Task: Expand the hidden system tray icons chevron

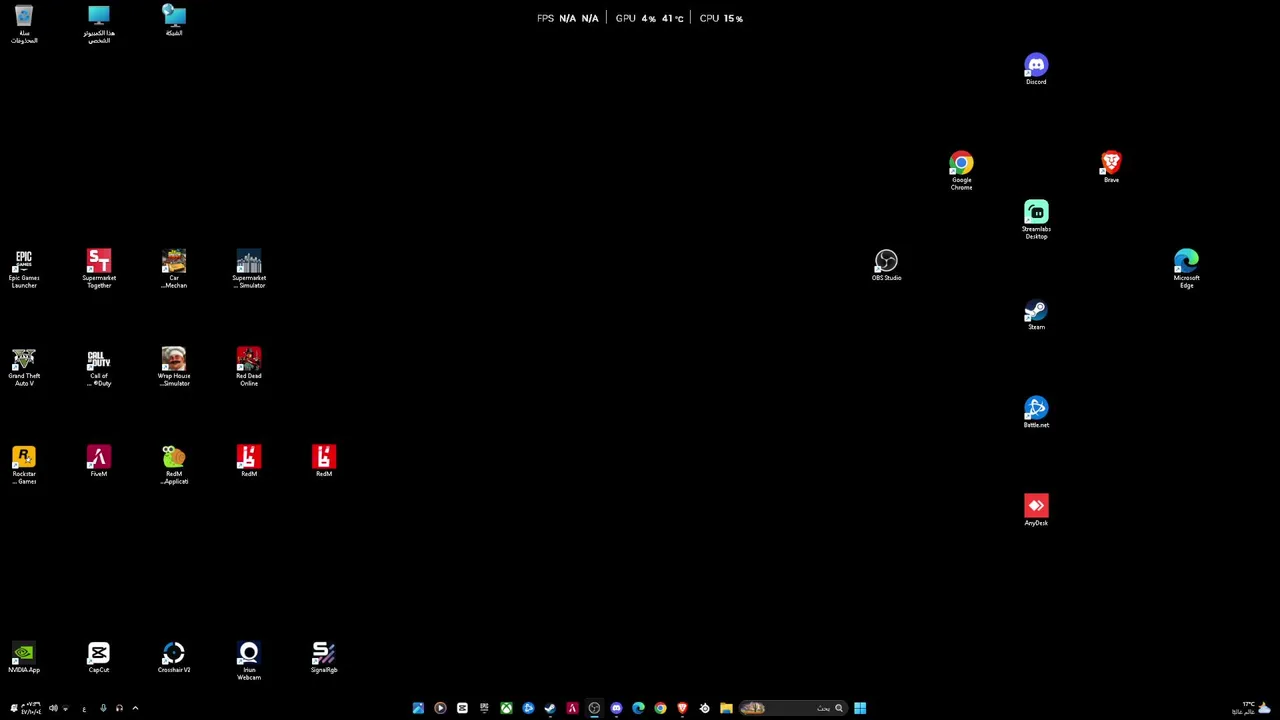Action: pyautogui.click(x=135, y=708)
